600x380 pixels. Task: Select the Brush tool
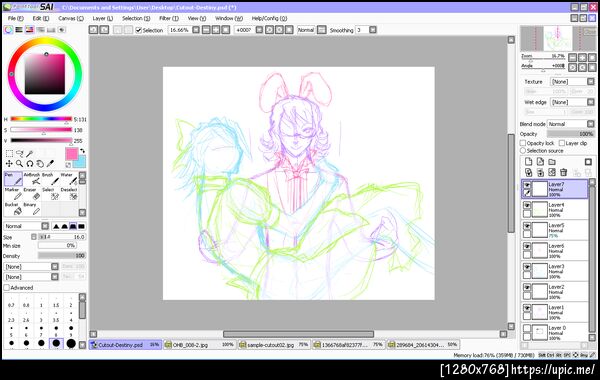coord(51,179)
